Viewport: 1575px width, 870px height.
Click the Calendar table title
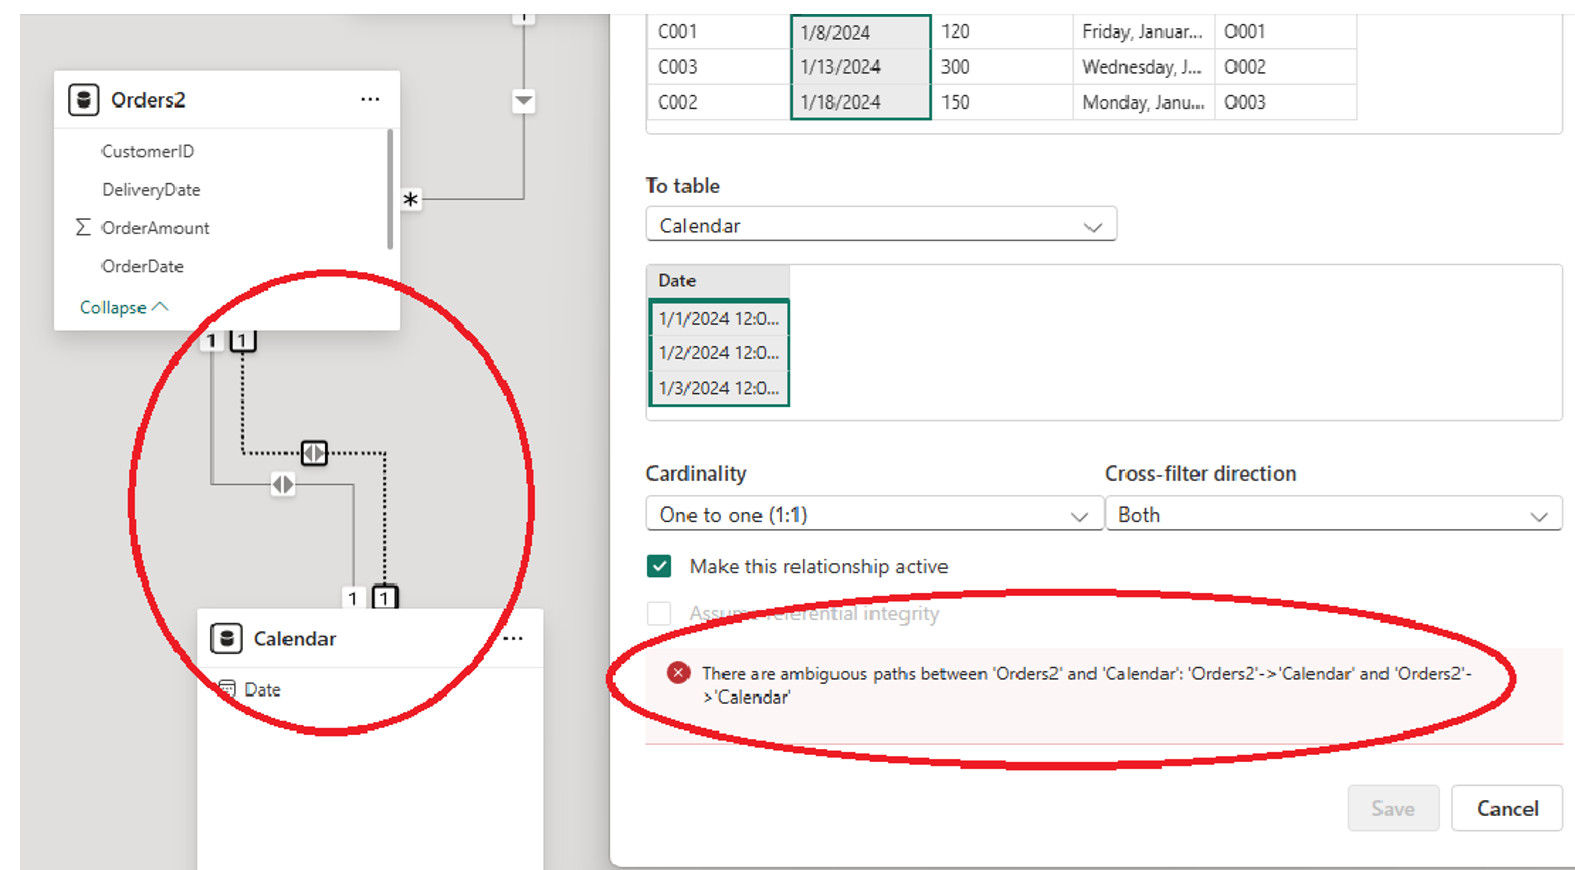pos(295,638)
